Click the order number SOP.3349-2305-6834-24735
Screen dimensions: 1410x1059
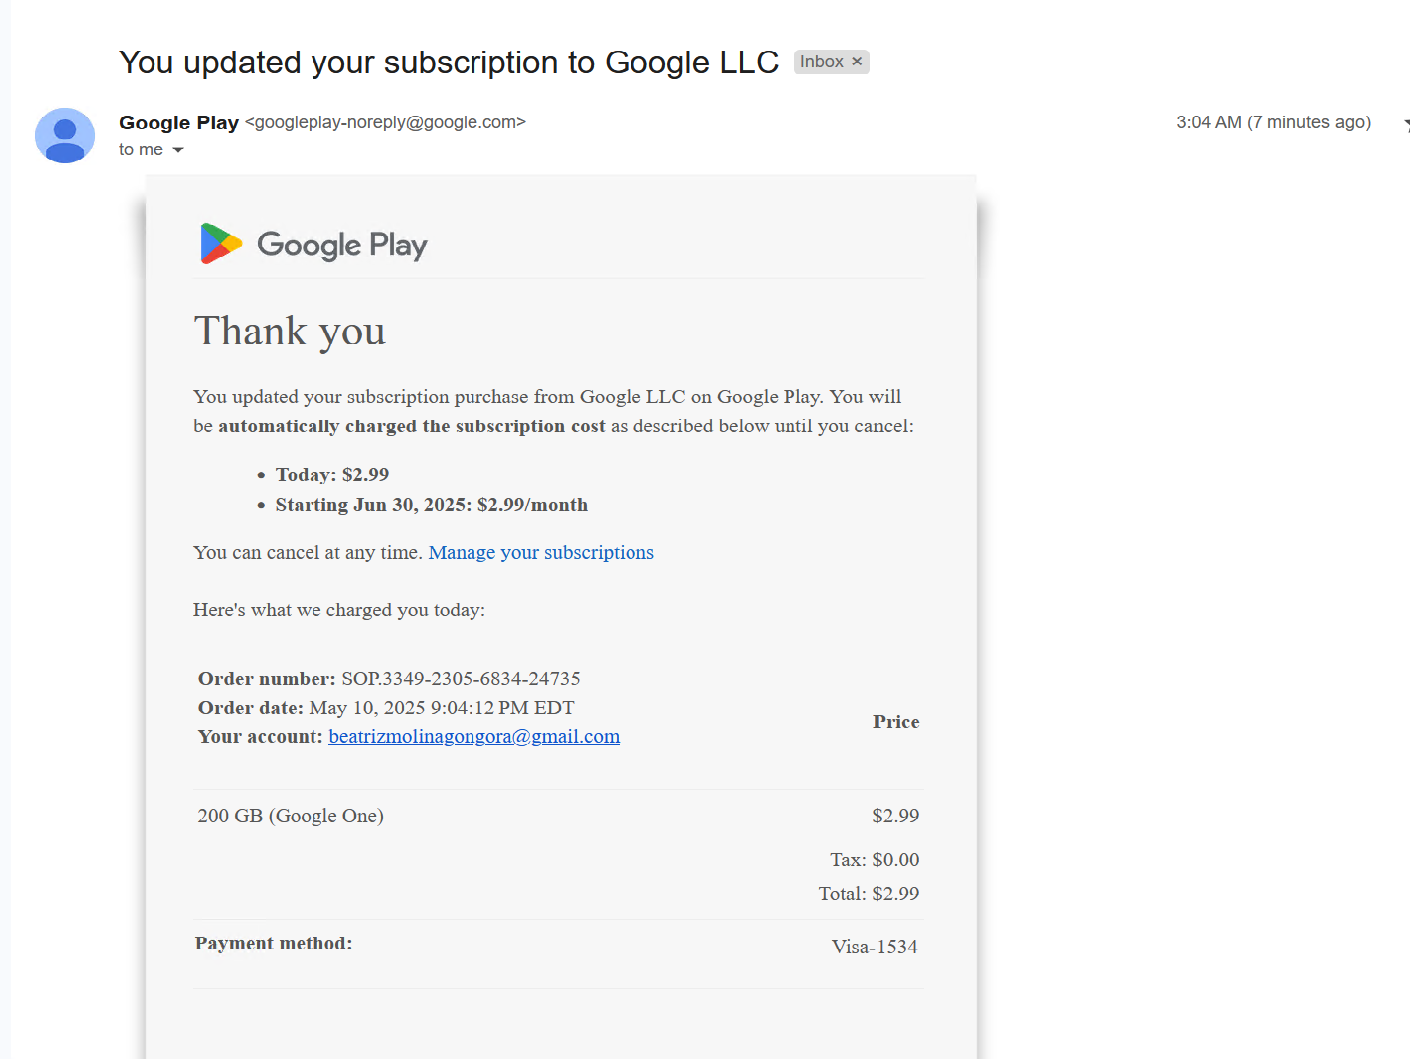click(x=461, y=679)
